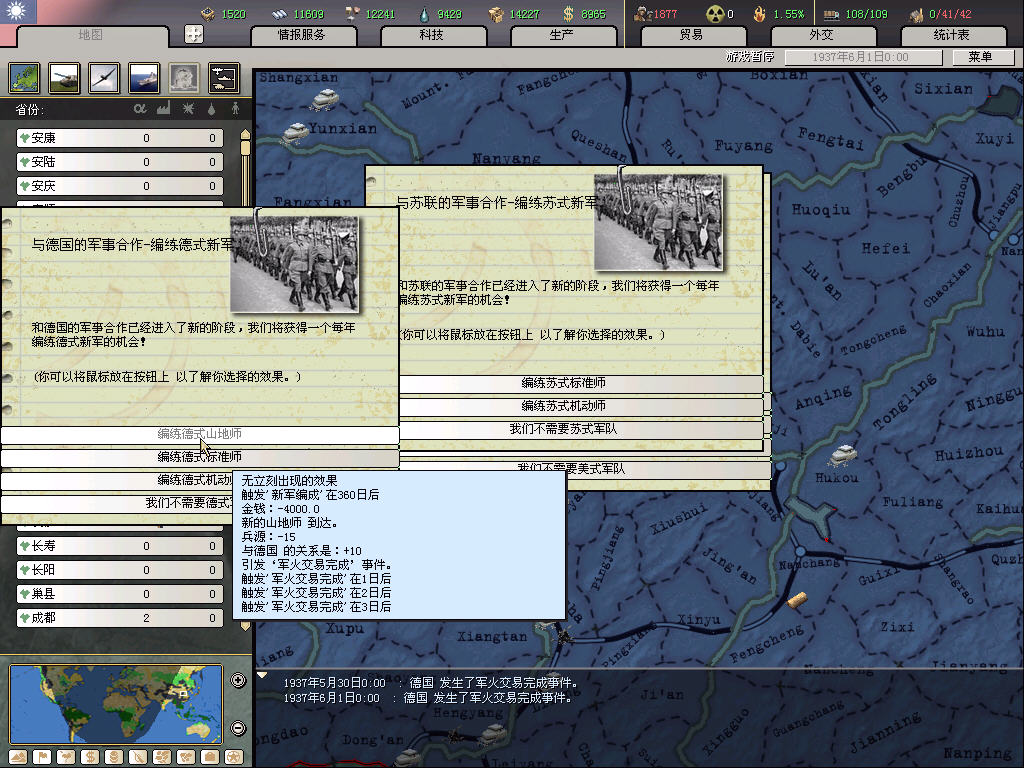Open the 外交 diplomacy tab
Image resolution: width=1024 pixels, height=768 pixels.
click(821, 35)
